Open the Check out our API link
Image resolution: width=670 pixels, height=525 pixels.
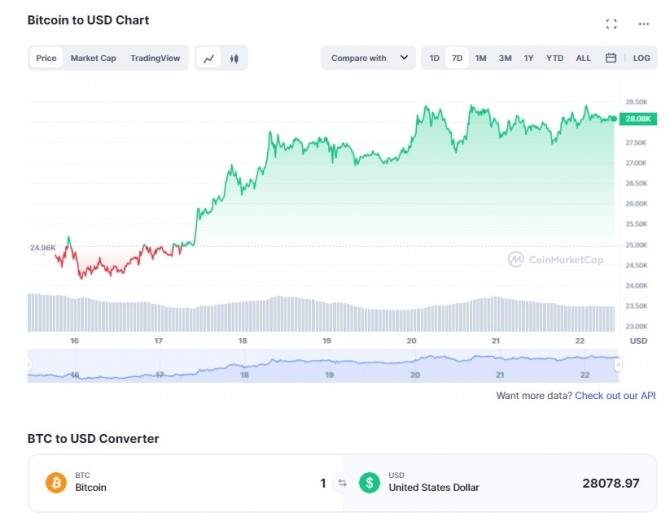click(x=615, y=396)
